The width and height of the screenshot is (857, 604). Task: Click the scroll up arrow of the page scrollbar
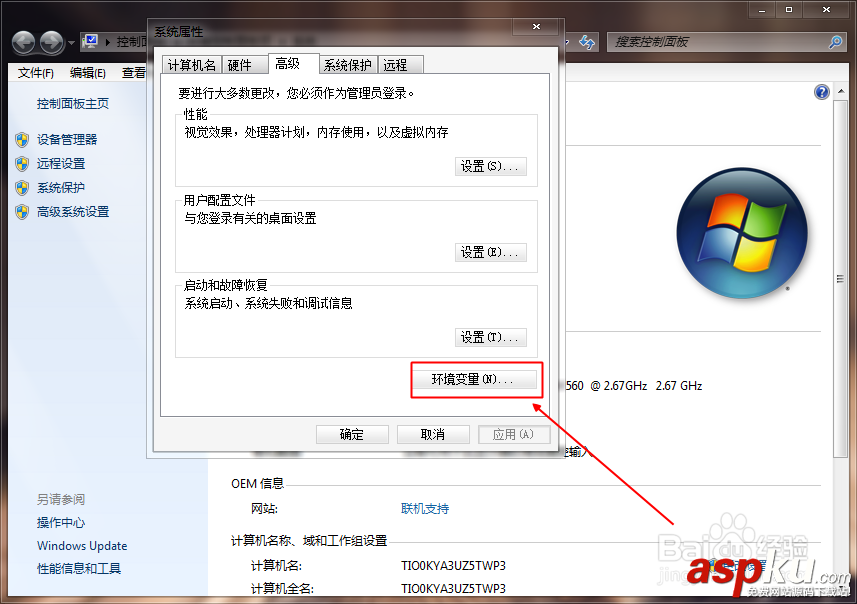click(x=841, y=91)
